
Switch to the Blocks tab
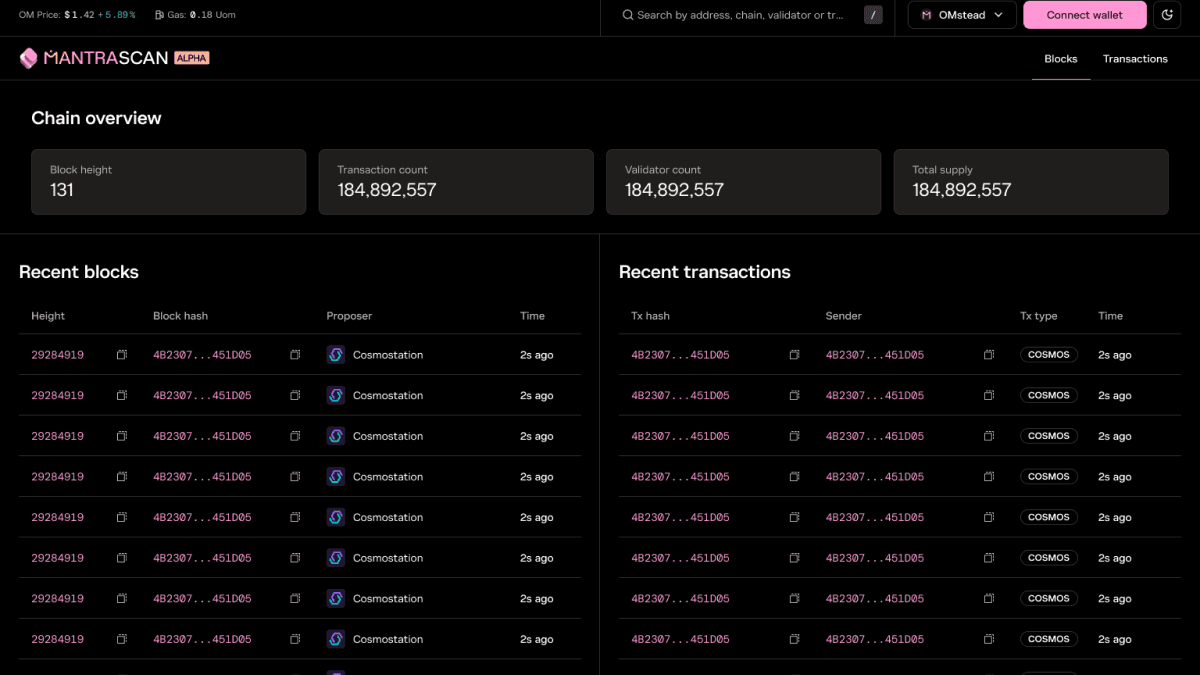[1061, 59]
